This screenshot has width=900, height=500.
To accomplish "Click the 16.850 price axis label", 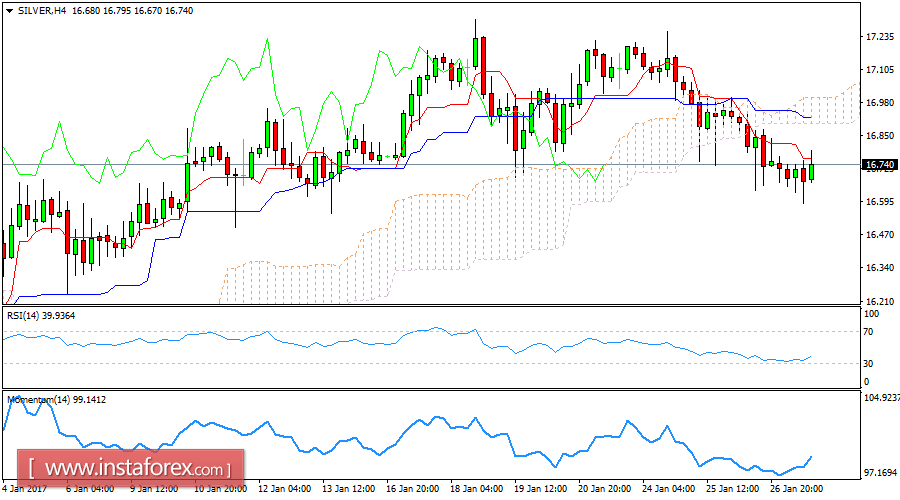I will click(880, 136).
